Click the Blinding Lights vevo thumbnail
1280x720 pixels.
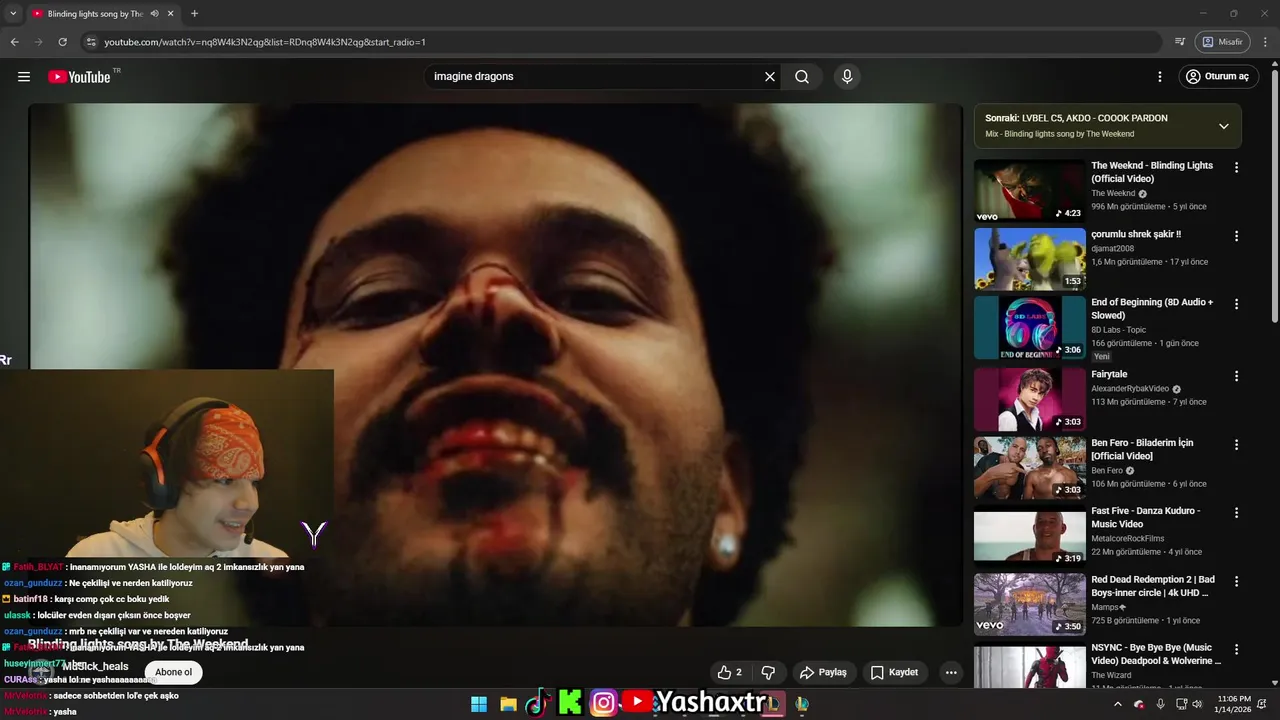pyautogui.click(x=1029, y=191)
